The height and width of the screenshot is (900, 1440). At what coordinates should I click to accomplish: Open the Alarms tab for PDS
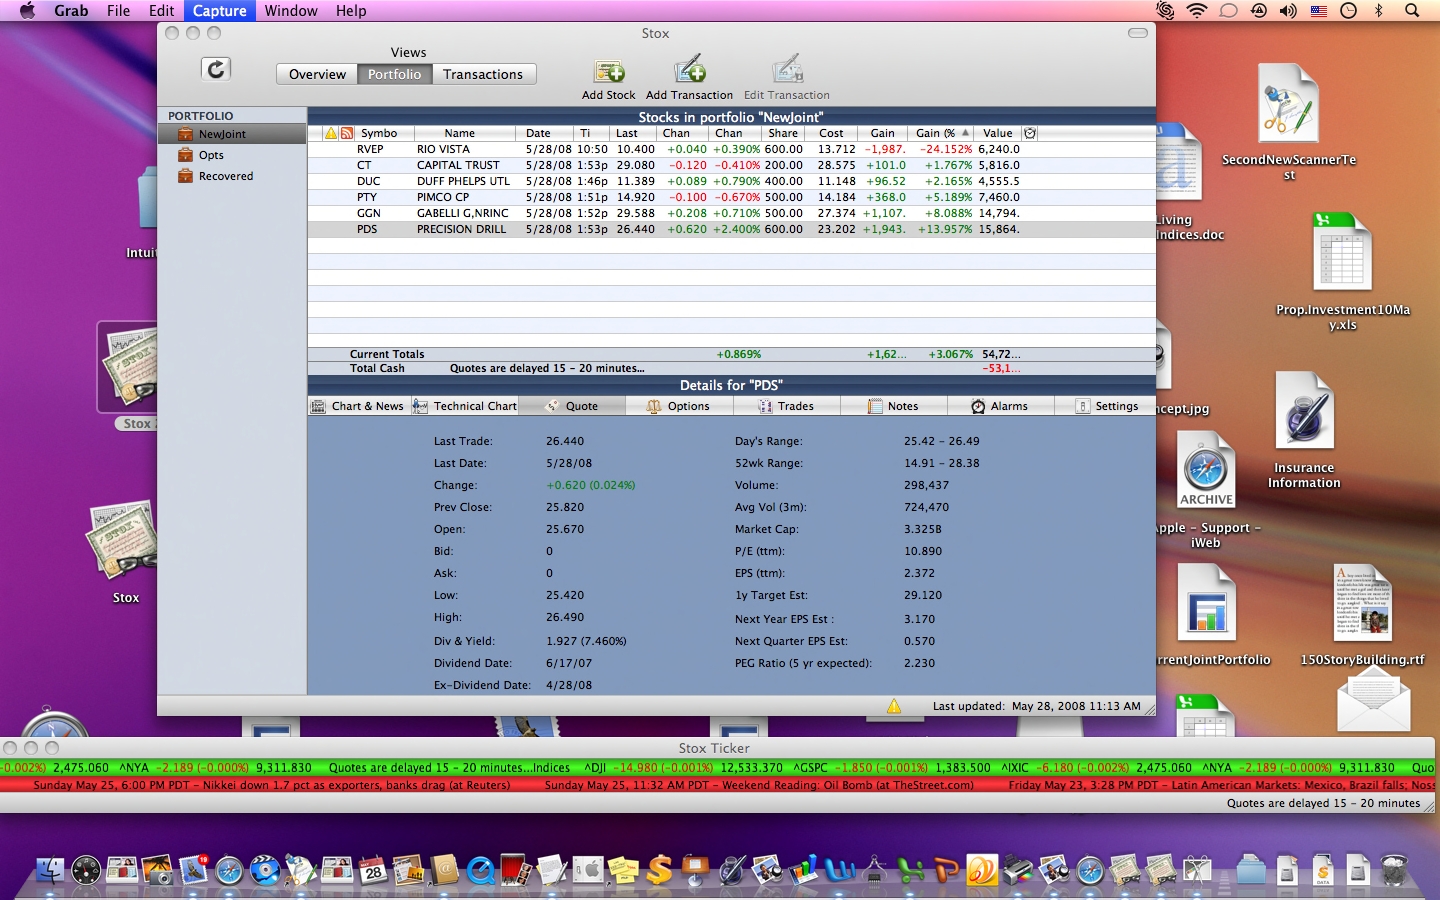(x=1000, y=406)
